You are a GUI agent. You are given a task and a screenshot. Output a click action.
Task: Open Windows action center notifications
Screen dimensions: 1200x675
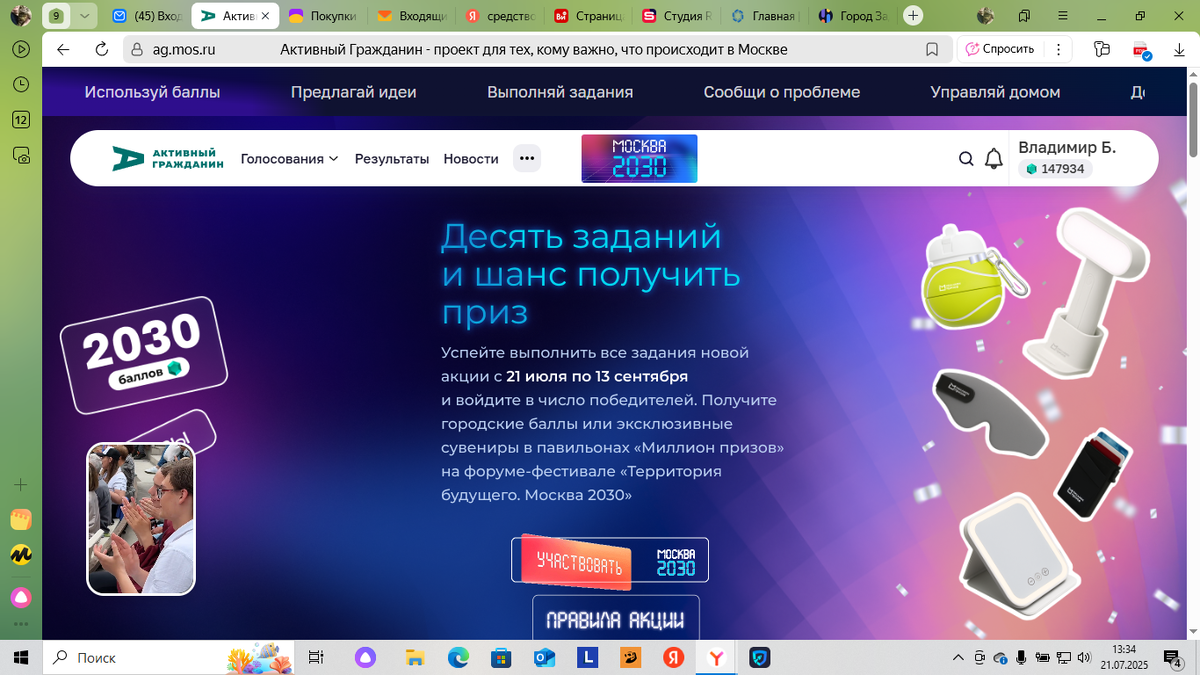click(1174, 657)
